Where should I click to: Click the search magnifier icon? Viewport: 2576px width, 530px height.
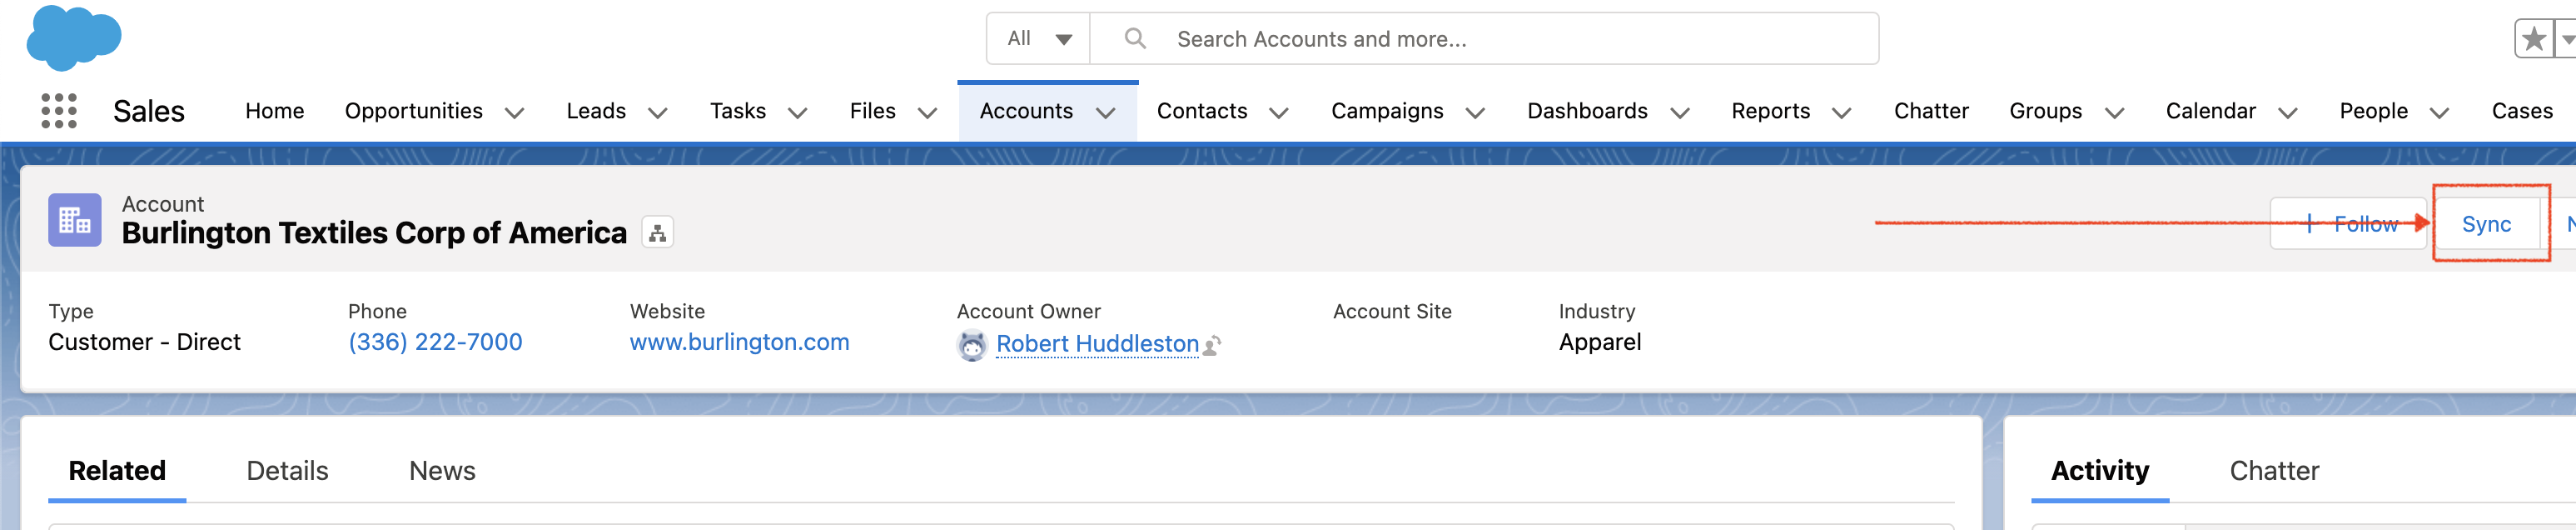1135,38
